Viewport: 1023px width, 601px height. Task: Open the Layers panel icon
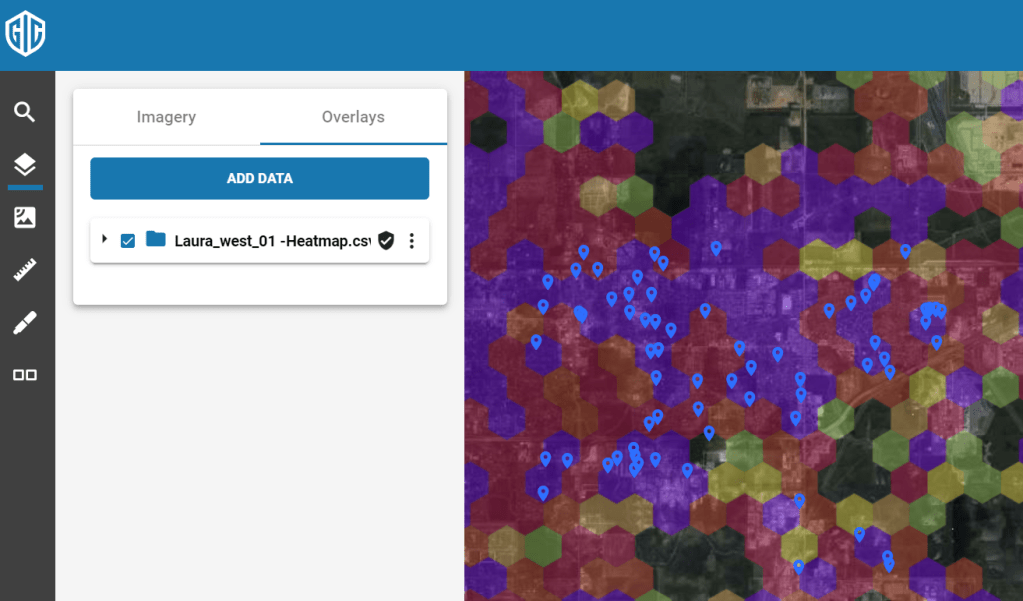25,165
